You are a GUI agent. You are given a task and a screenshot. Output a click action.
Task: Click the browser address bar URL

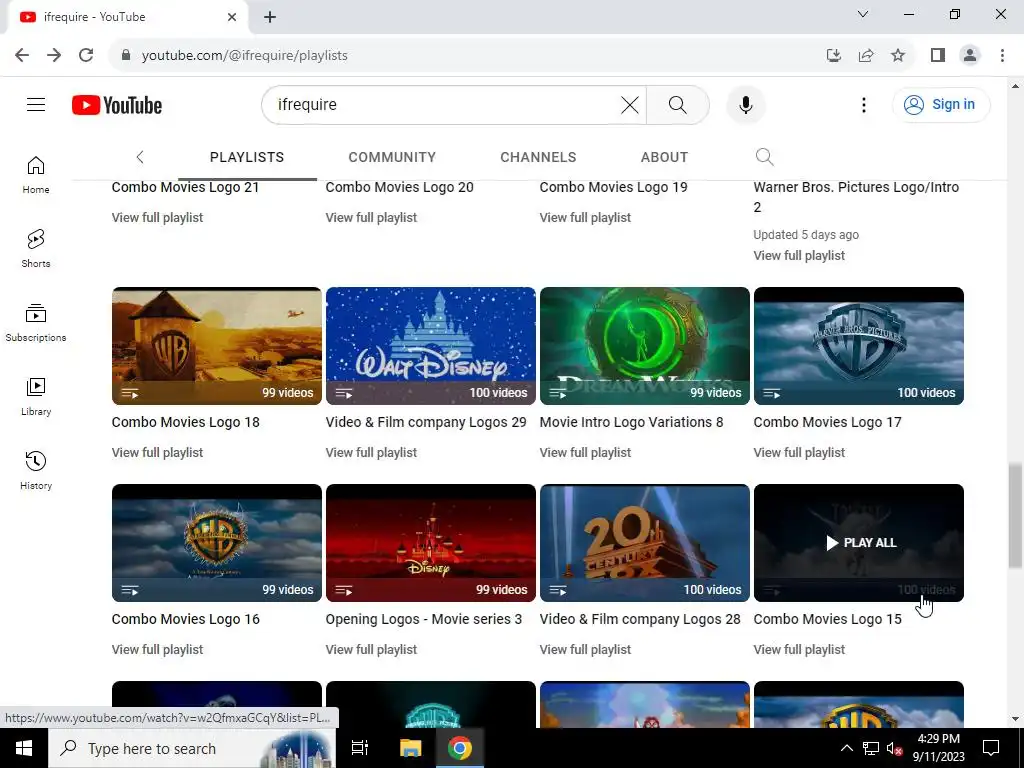coord(245,56)
